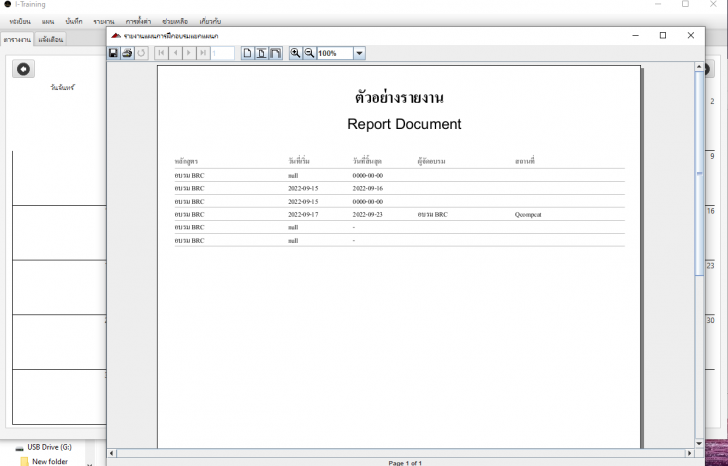
Task: Click the 'Report Document' subtitle
Action: point(404,124)
